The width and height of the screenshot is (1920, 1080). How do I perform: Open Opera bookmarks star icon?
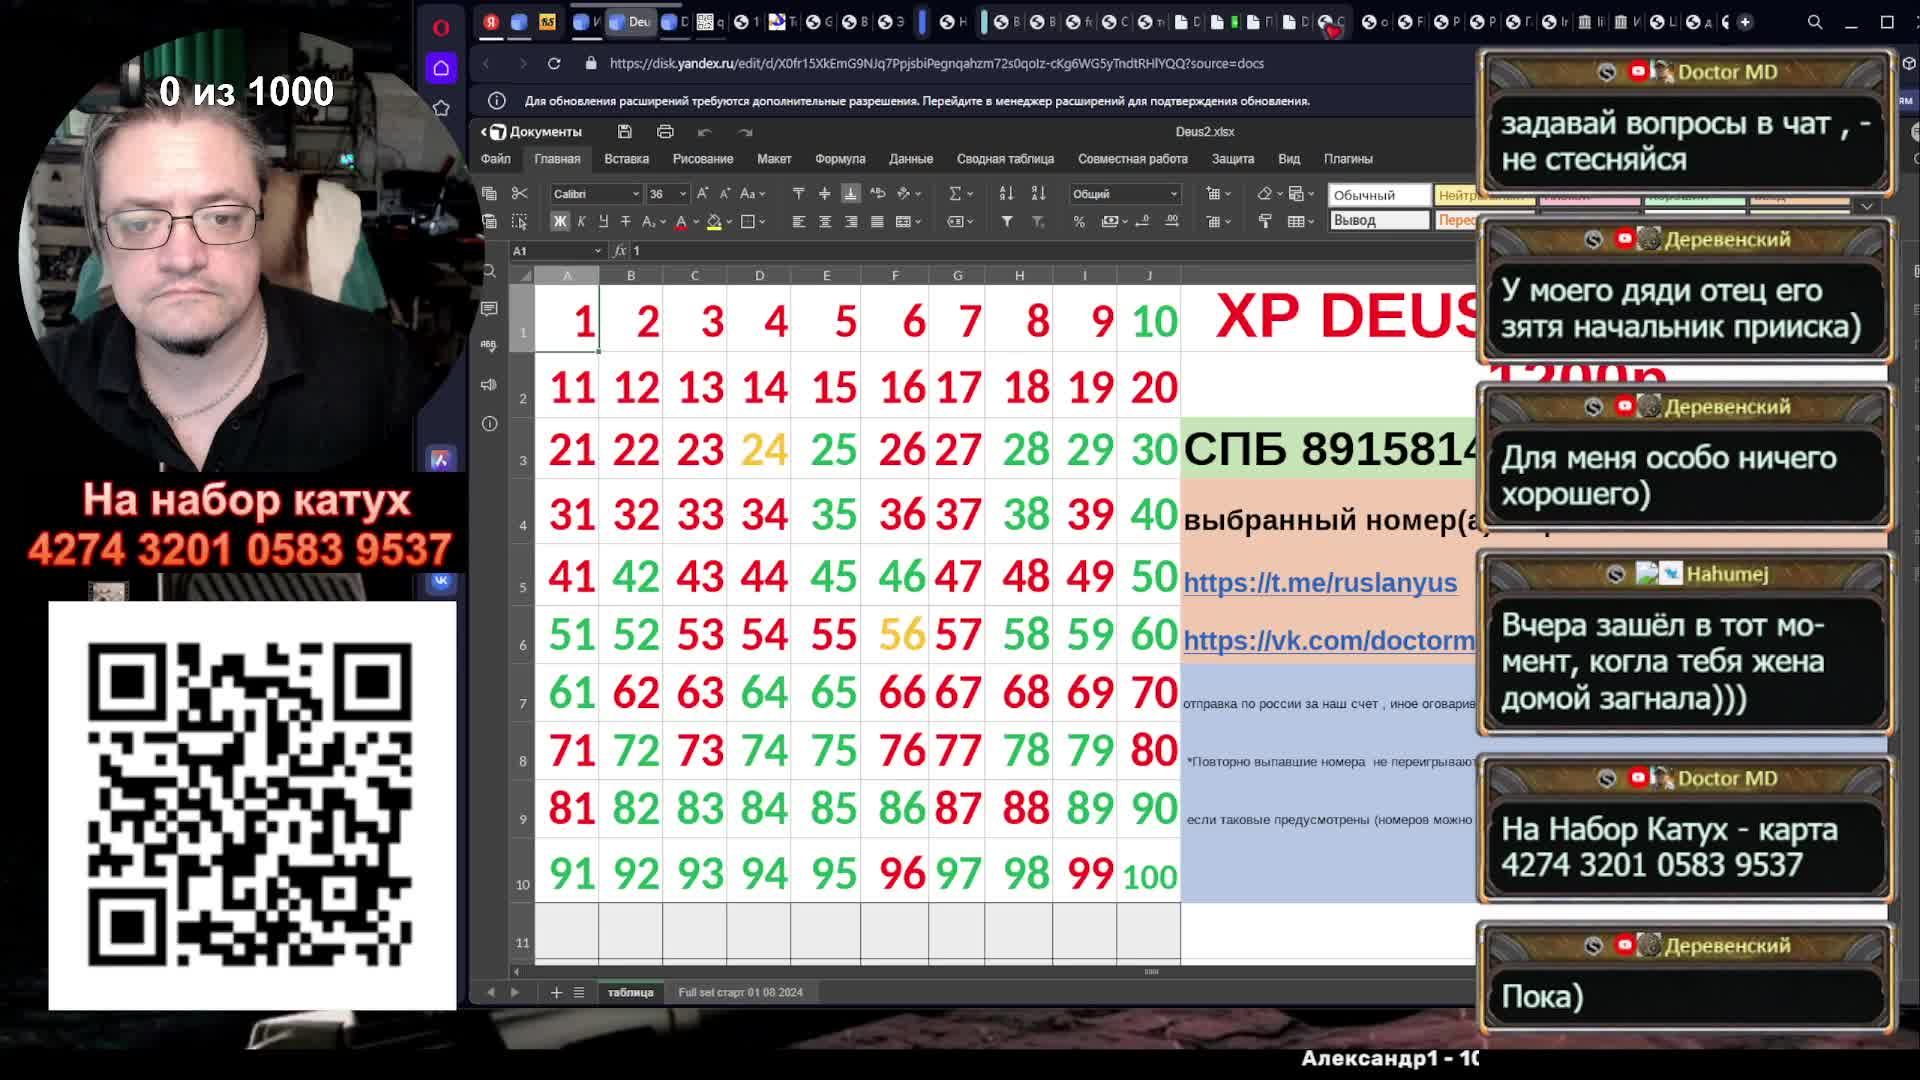441,108
